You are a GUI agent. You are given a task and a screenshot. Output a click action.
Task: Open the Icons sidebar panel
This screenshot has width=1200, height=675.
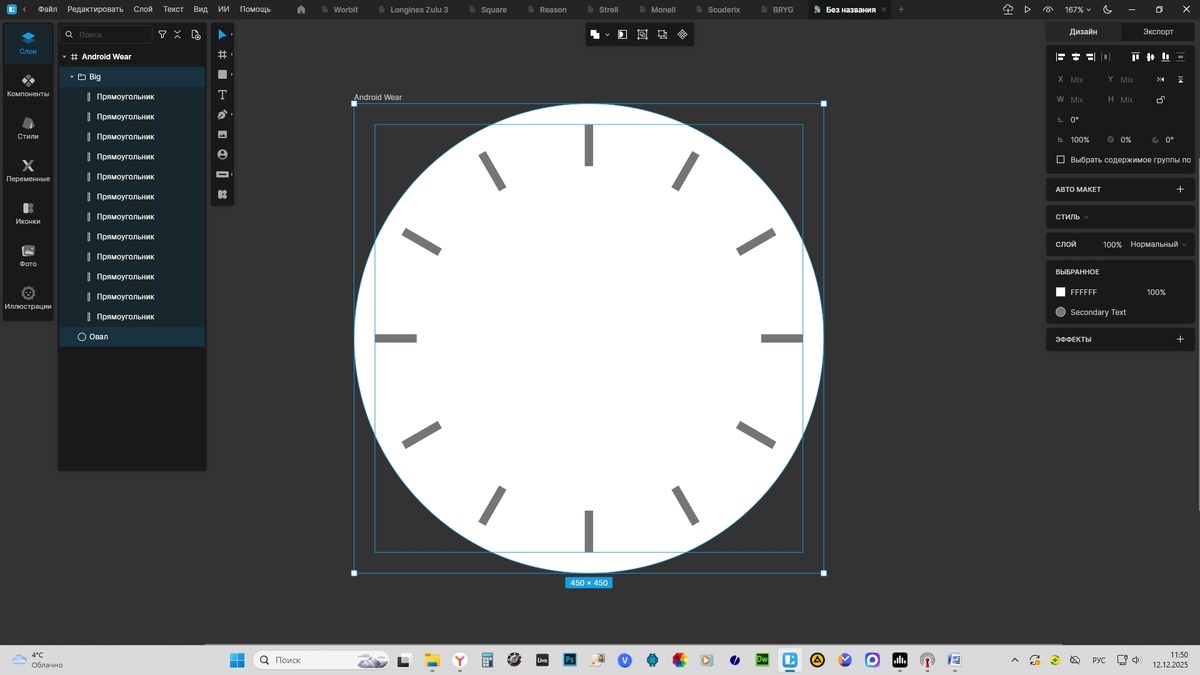(x=28, y=213)
